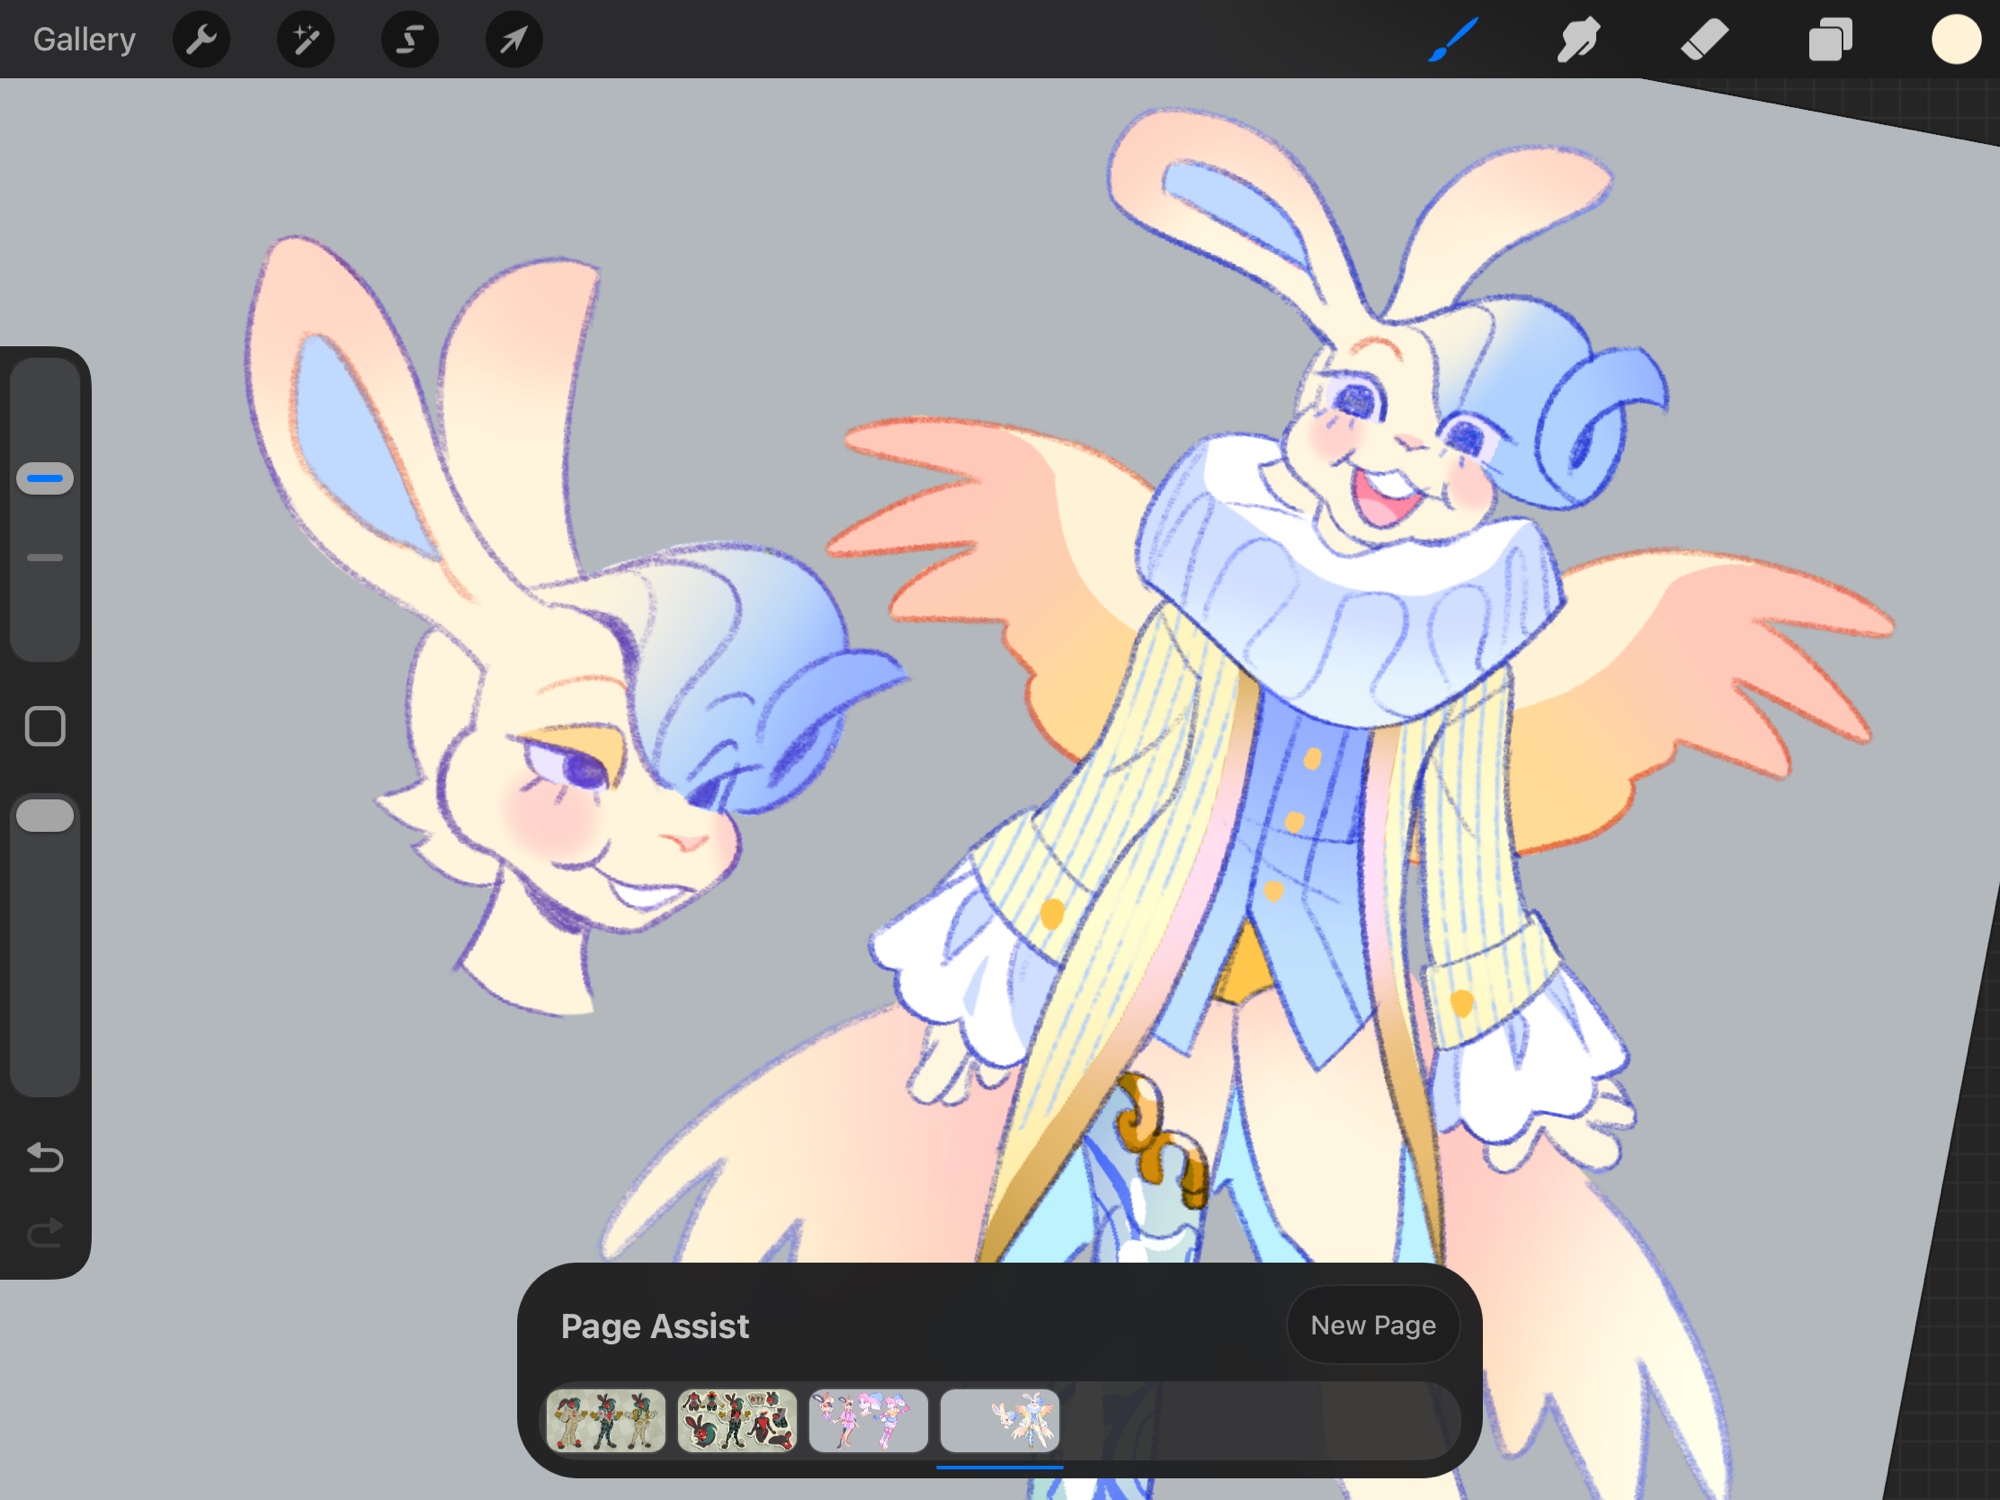Activate the Selection tool

point(409,40)
